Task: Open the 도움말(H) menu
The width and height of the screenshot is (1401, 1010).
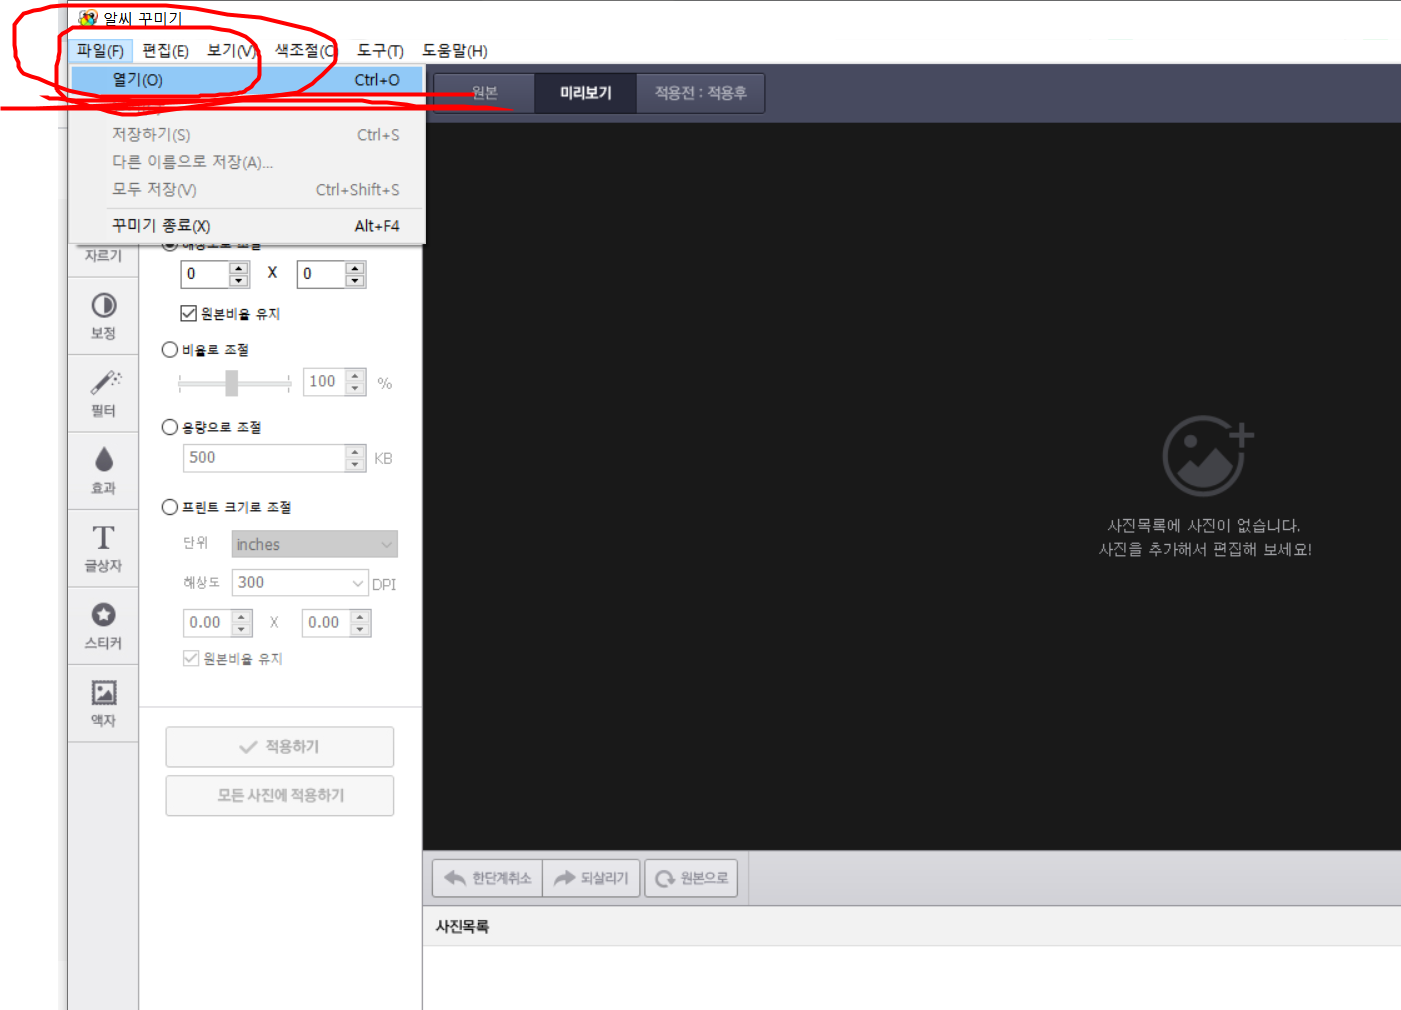Action: click(454, 51)
